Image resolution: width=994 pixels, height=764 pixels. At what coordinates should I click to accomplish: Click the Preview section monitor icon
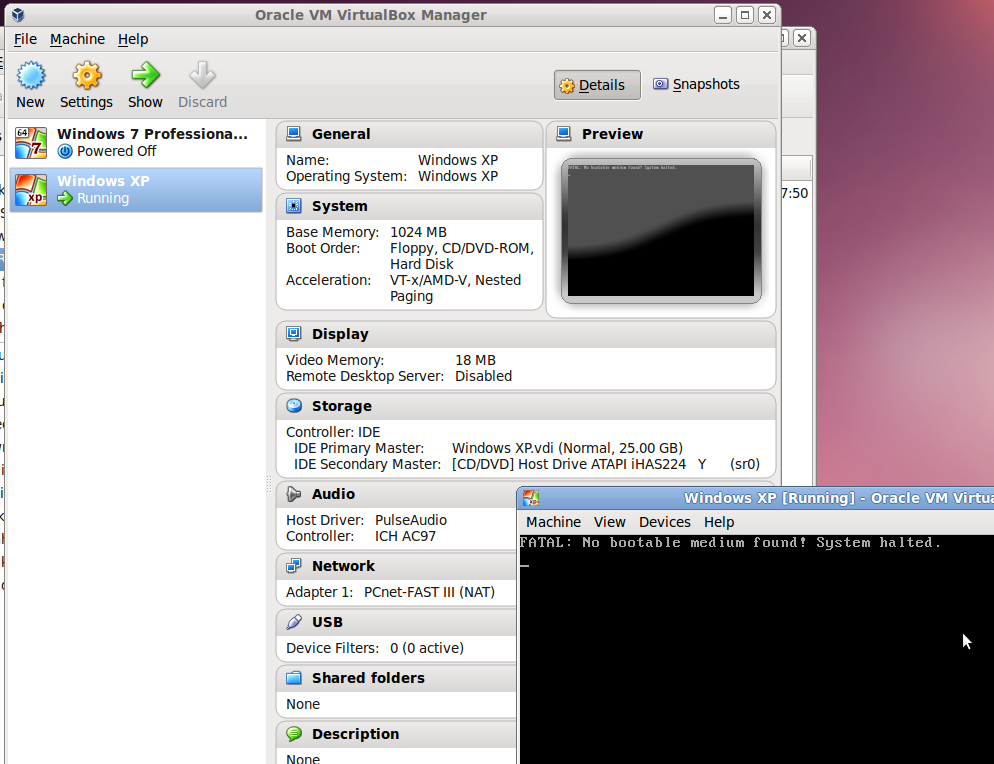[x=564, y=134]
